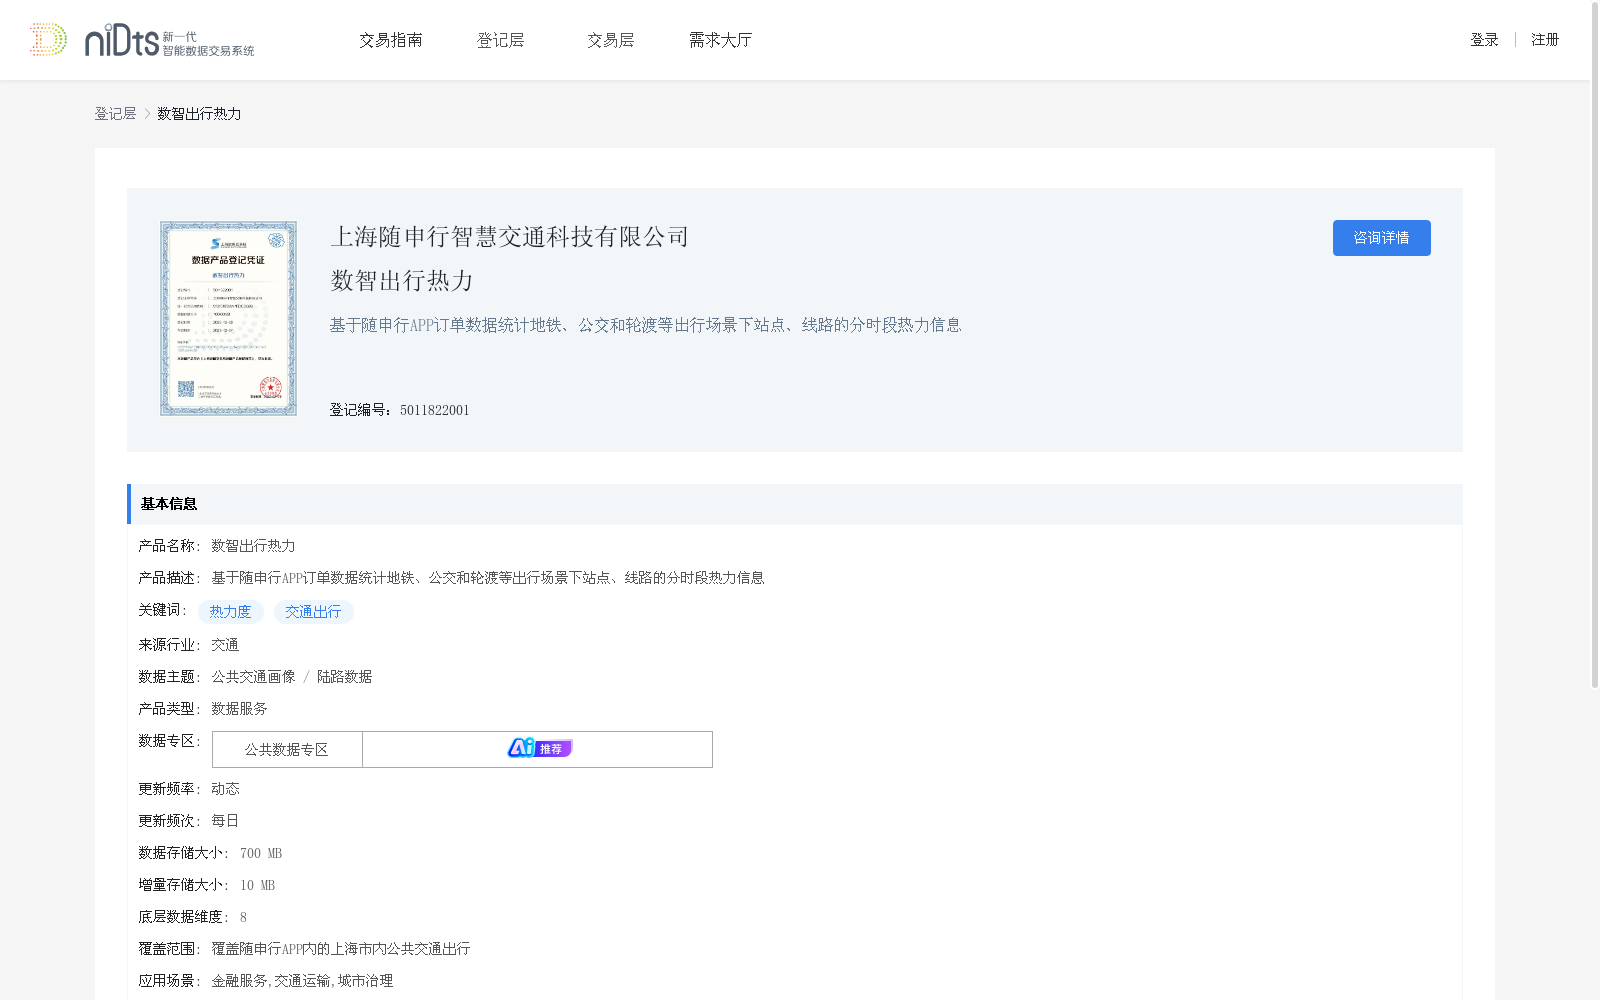This screenshot has width=1600, height=1000.
Task: Click the 注册 link
Action: 1545,40
